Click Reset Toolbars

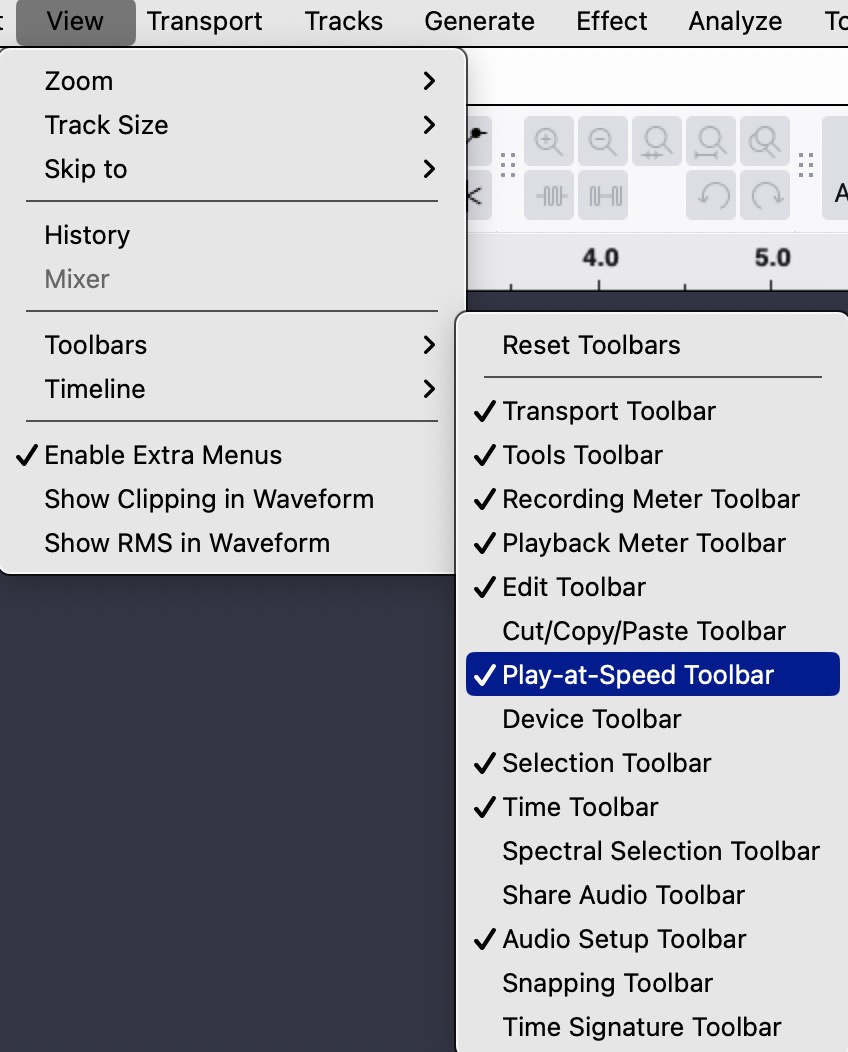[591, 345]
